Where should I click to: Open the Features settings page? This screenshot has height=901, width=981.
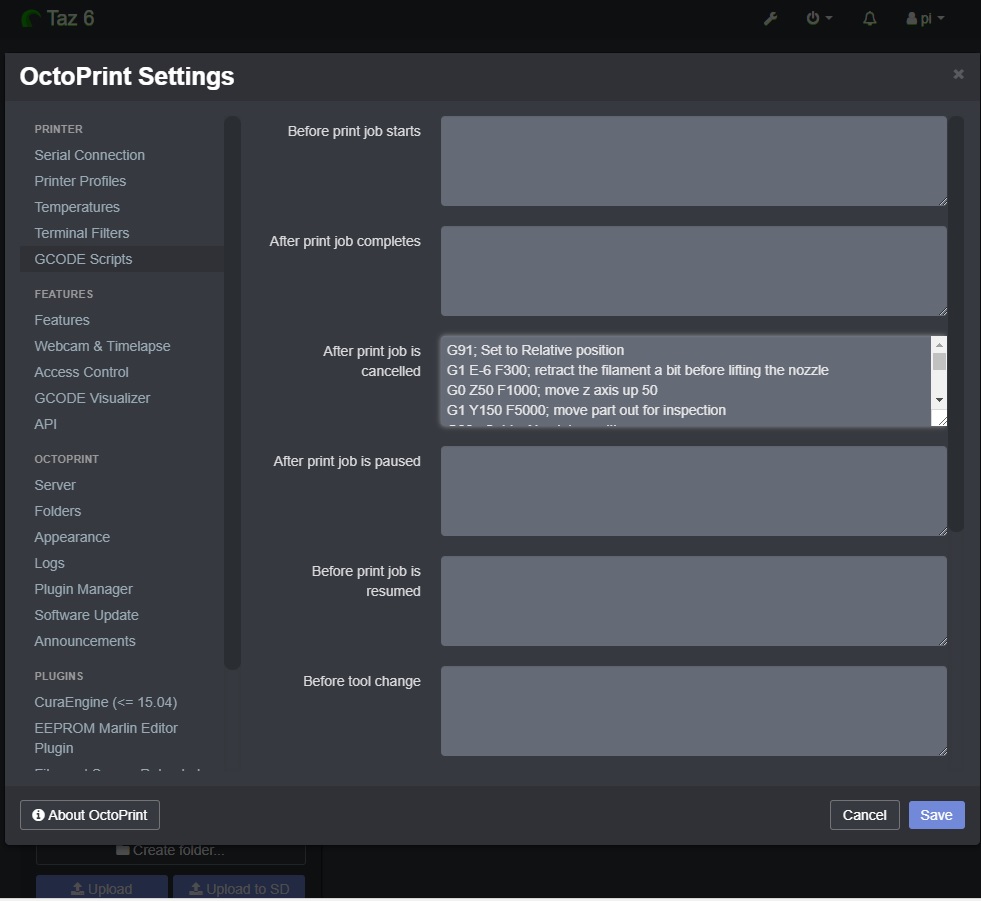[x=62, y=320]
